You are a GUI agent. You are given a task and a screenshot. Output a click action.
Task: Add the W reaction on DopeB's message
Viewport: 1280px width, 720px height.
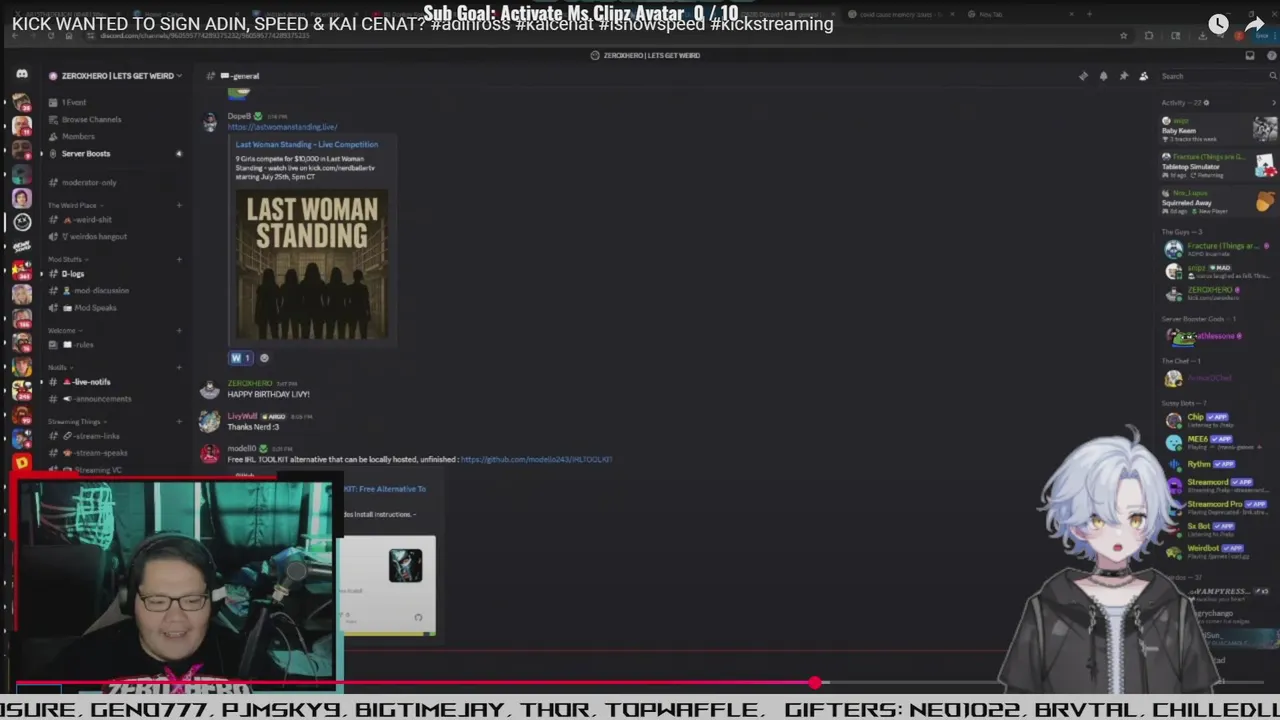[240, 358]
